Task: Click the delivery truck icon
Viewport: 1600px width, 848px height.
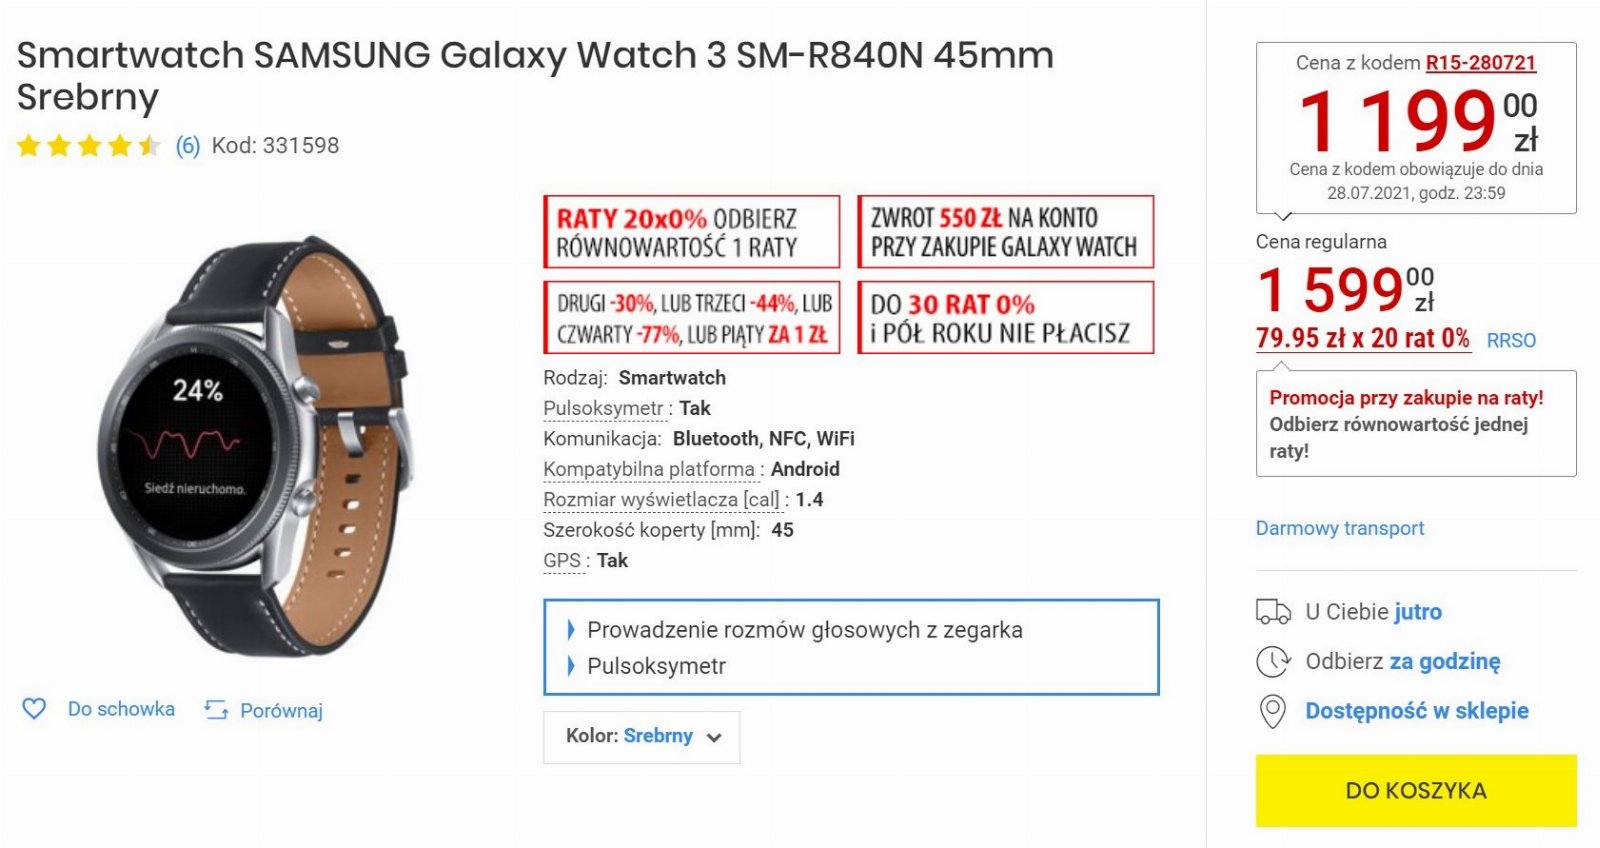Action: tap(1273, 611)
